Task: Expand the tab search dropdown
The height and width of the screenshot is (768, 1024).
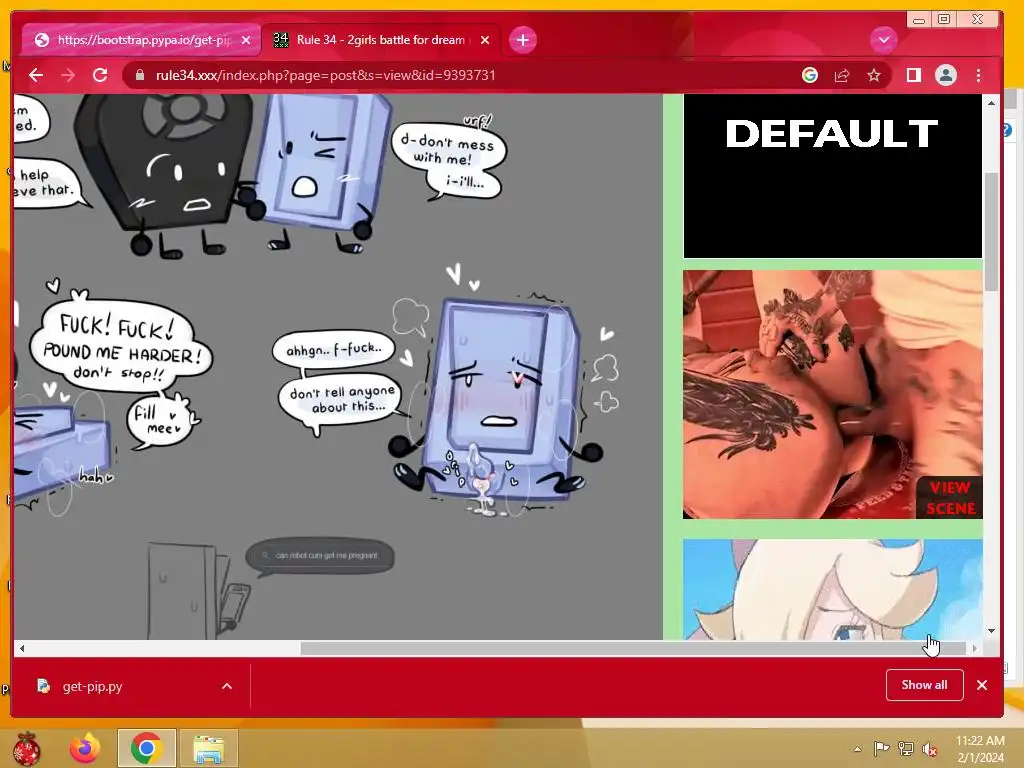Action: [x=884, y=40]
